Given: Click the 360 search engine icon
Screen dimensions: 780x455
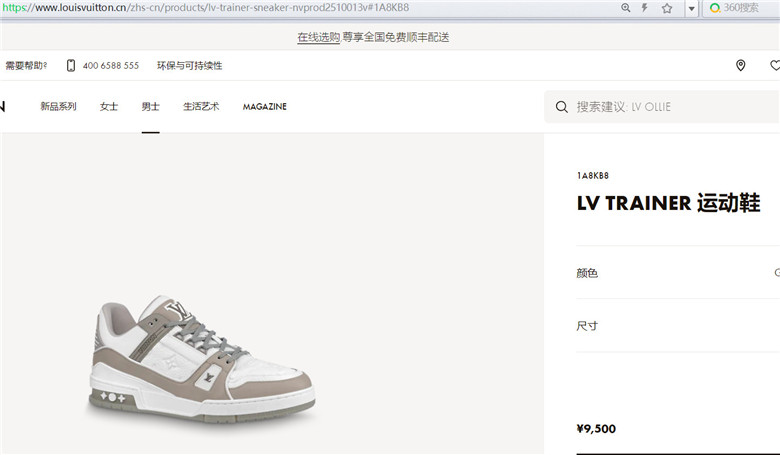Looking at the screenshot, I should (715, 8).
